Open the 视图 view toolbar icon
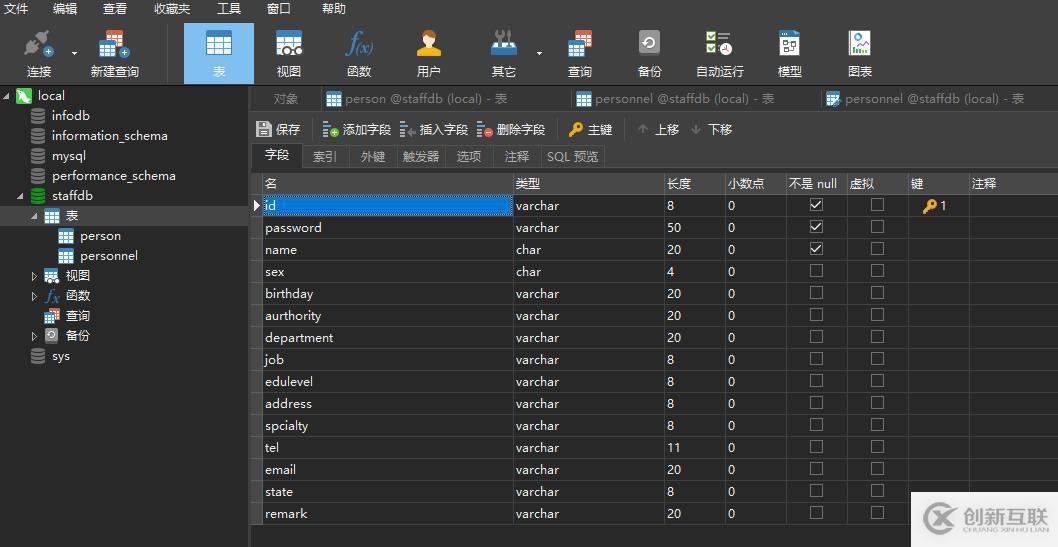This screenshot has width=1058, height=547. 289,53
